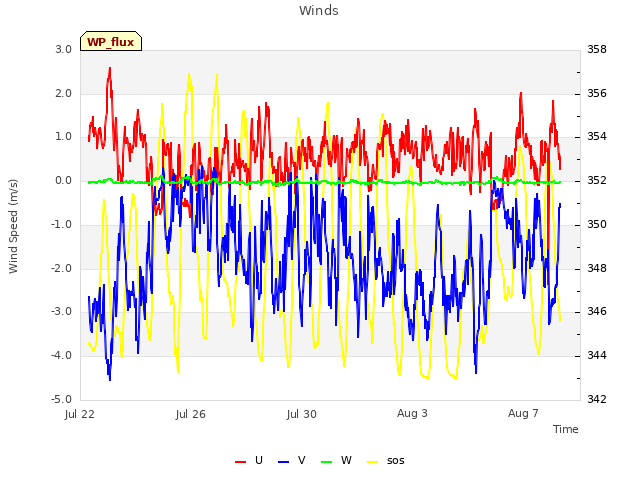Click the Jul 26 date tick label
Viewport: 640px width, 480px height.
coord(191,414)
